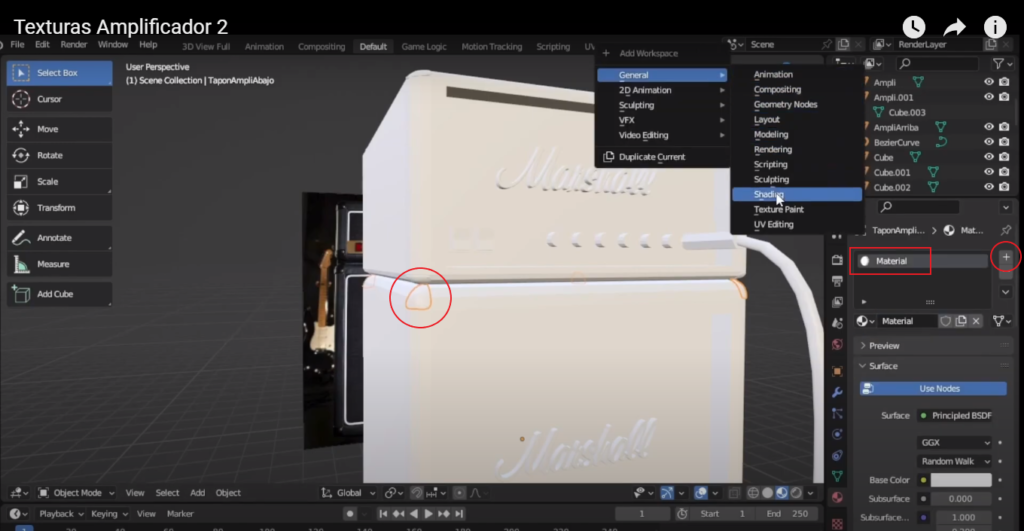Toggle viewport visibility of Cube.002
This screenshot has width=1024, height=531.
[x=989, y=187]
